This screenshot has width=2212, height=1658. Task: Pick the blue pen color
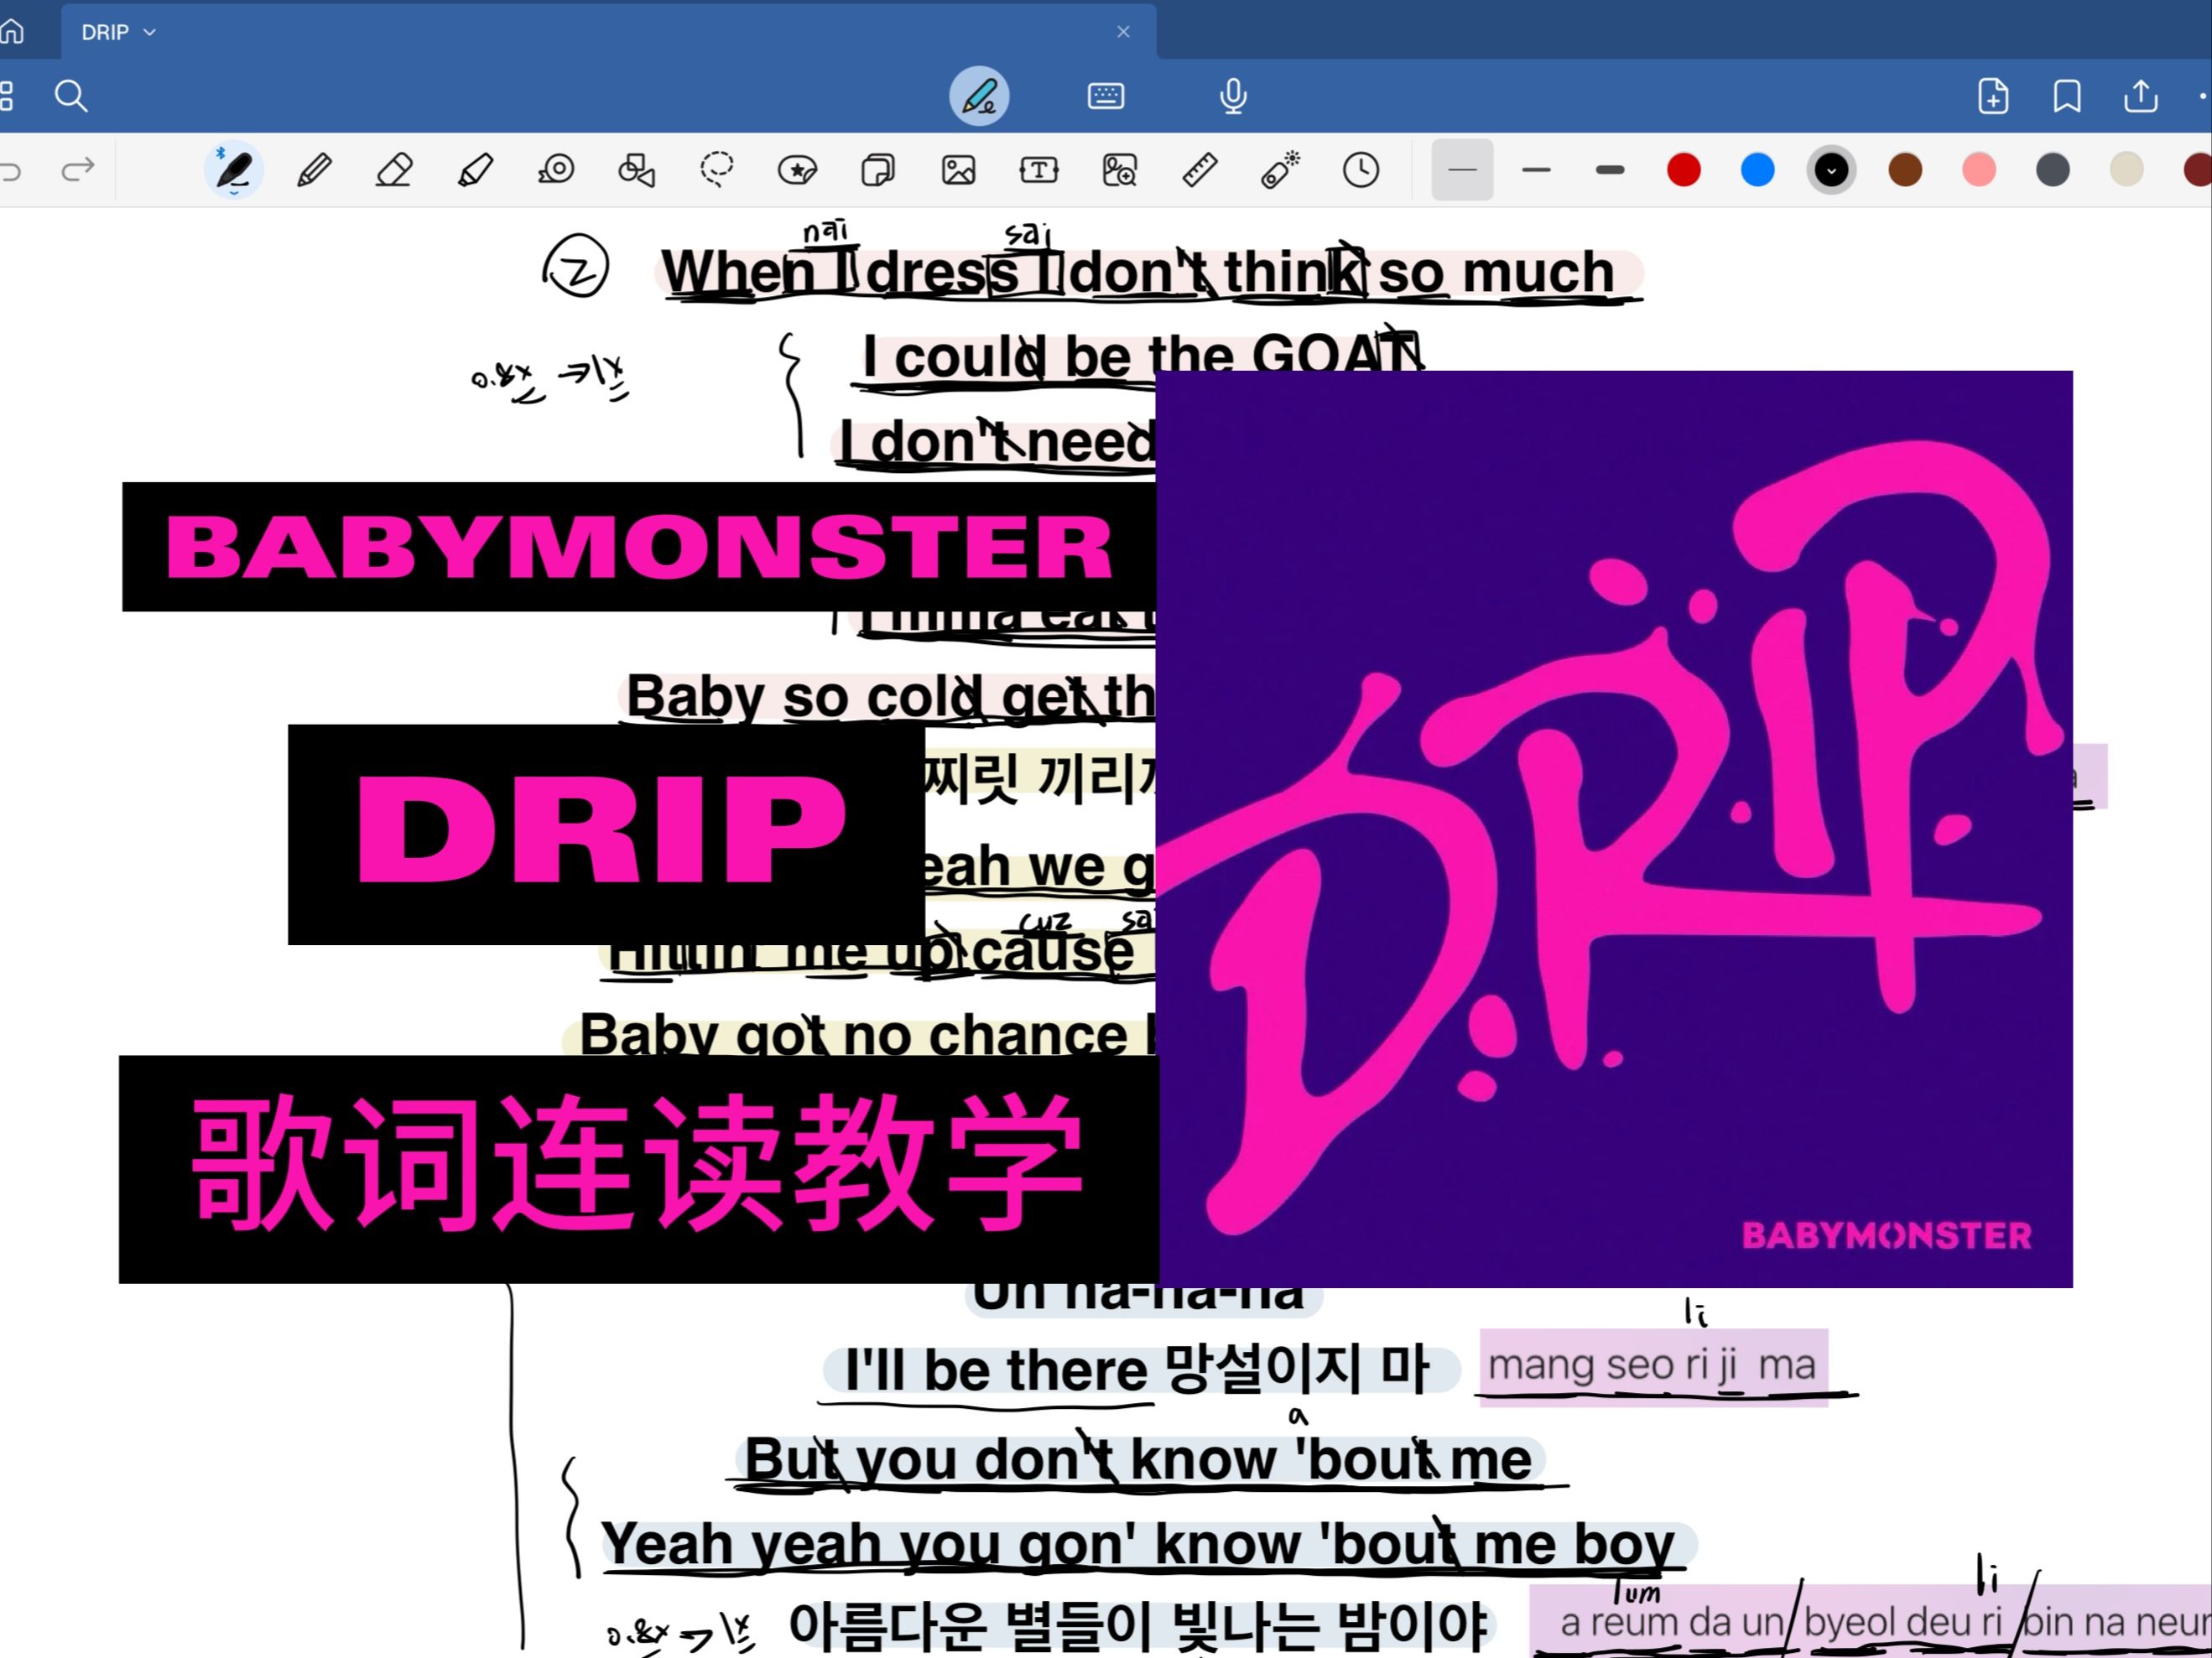pos(1757,169)
